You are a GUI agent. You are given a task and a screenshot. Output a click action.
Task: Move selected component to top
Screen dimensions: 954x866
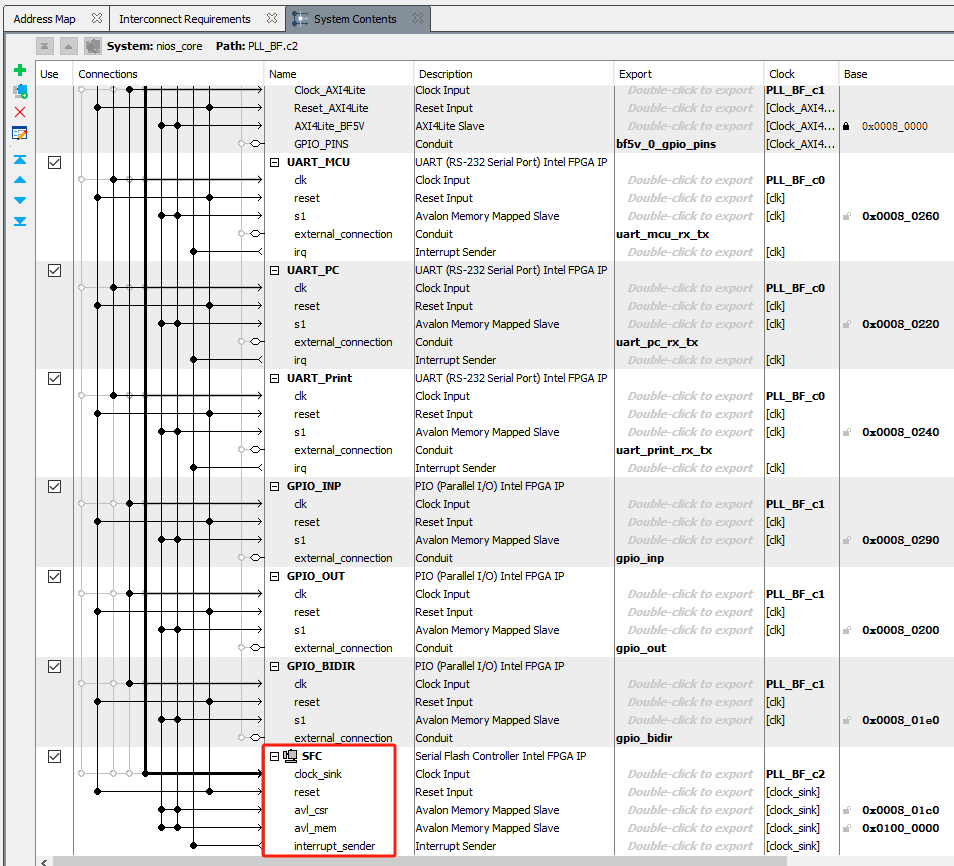(x=19, y=159)
